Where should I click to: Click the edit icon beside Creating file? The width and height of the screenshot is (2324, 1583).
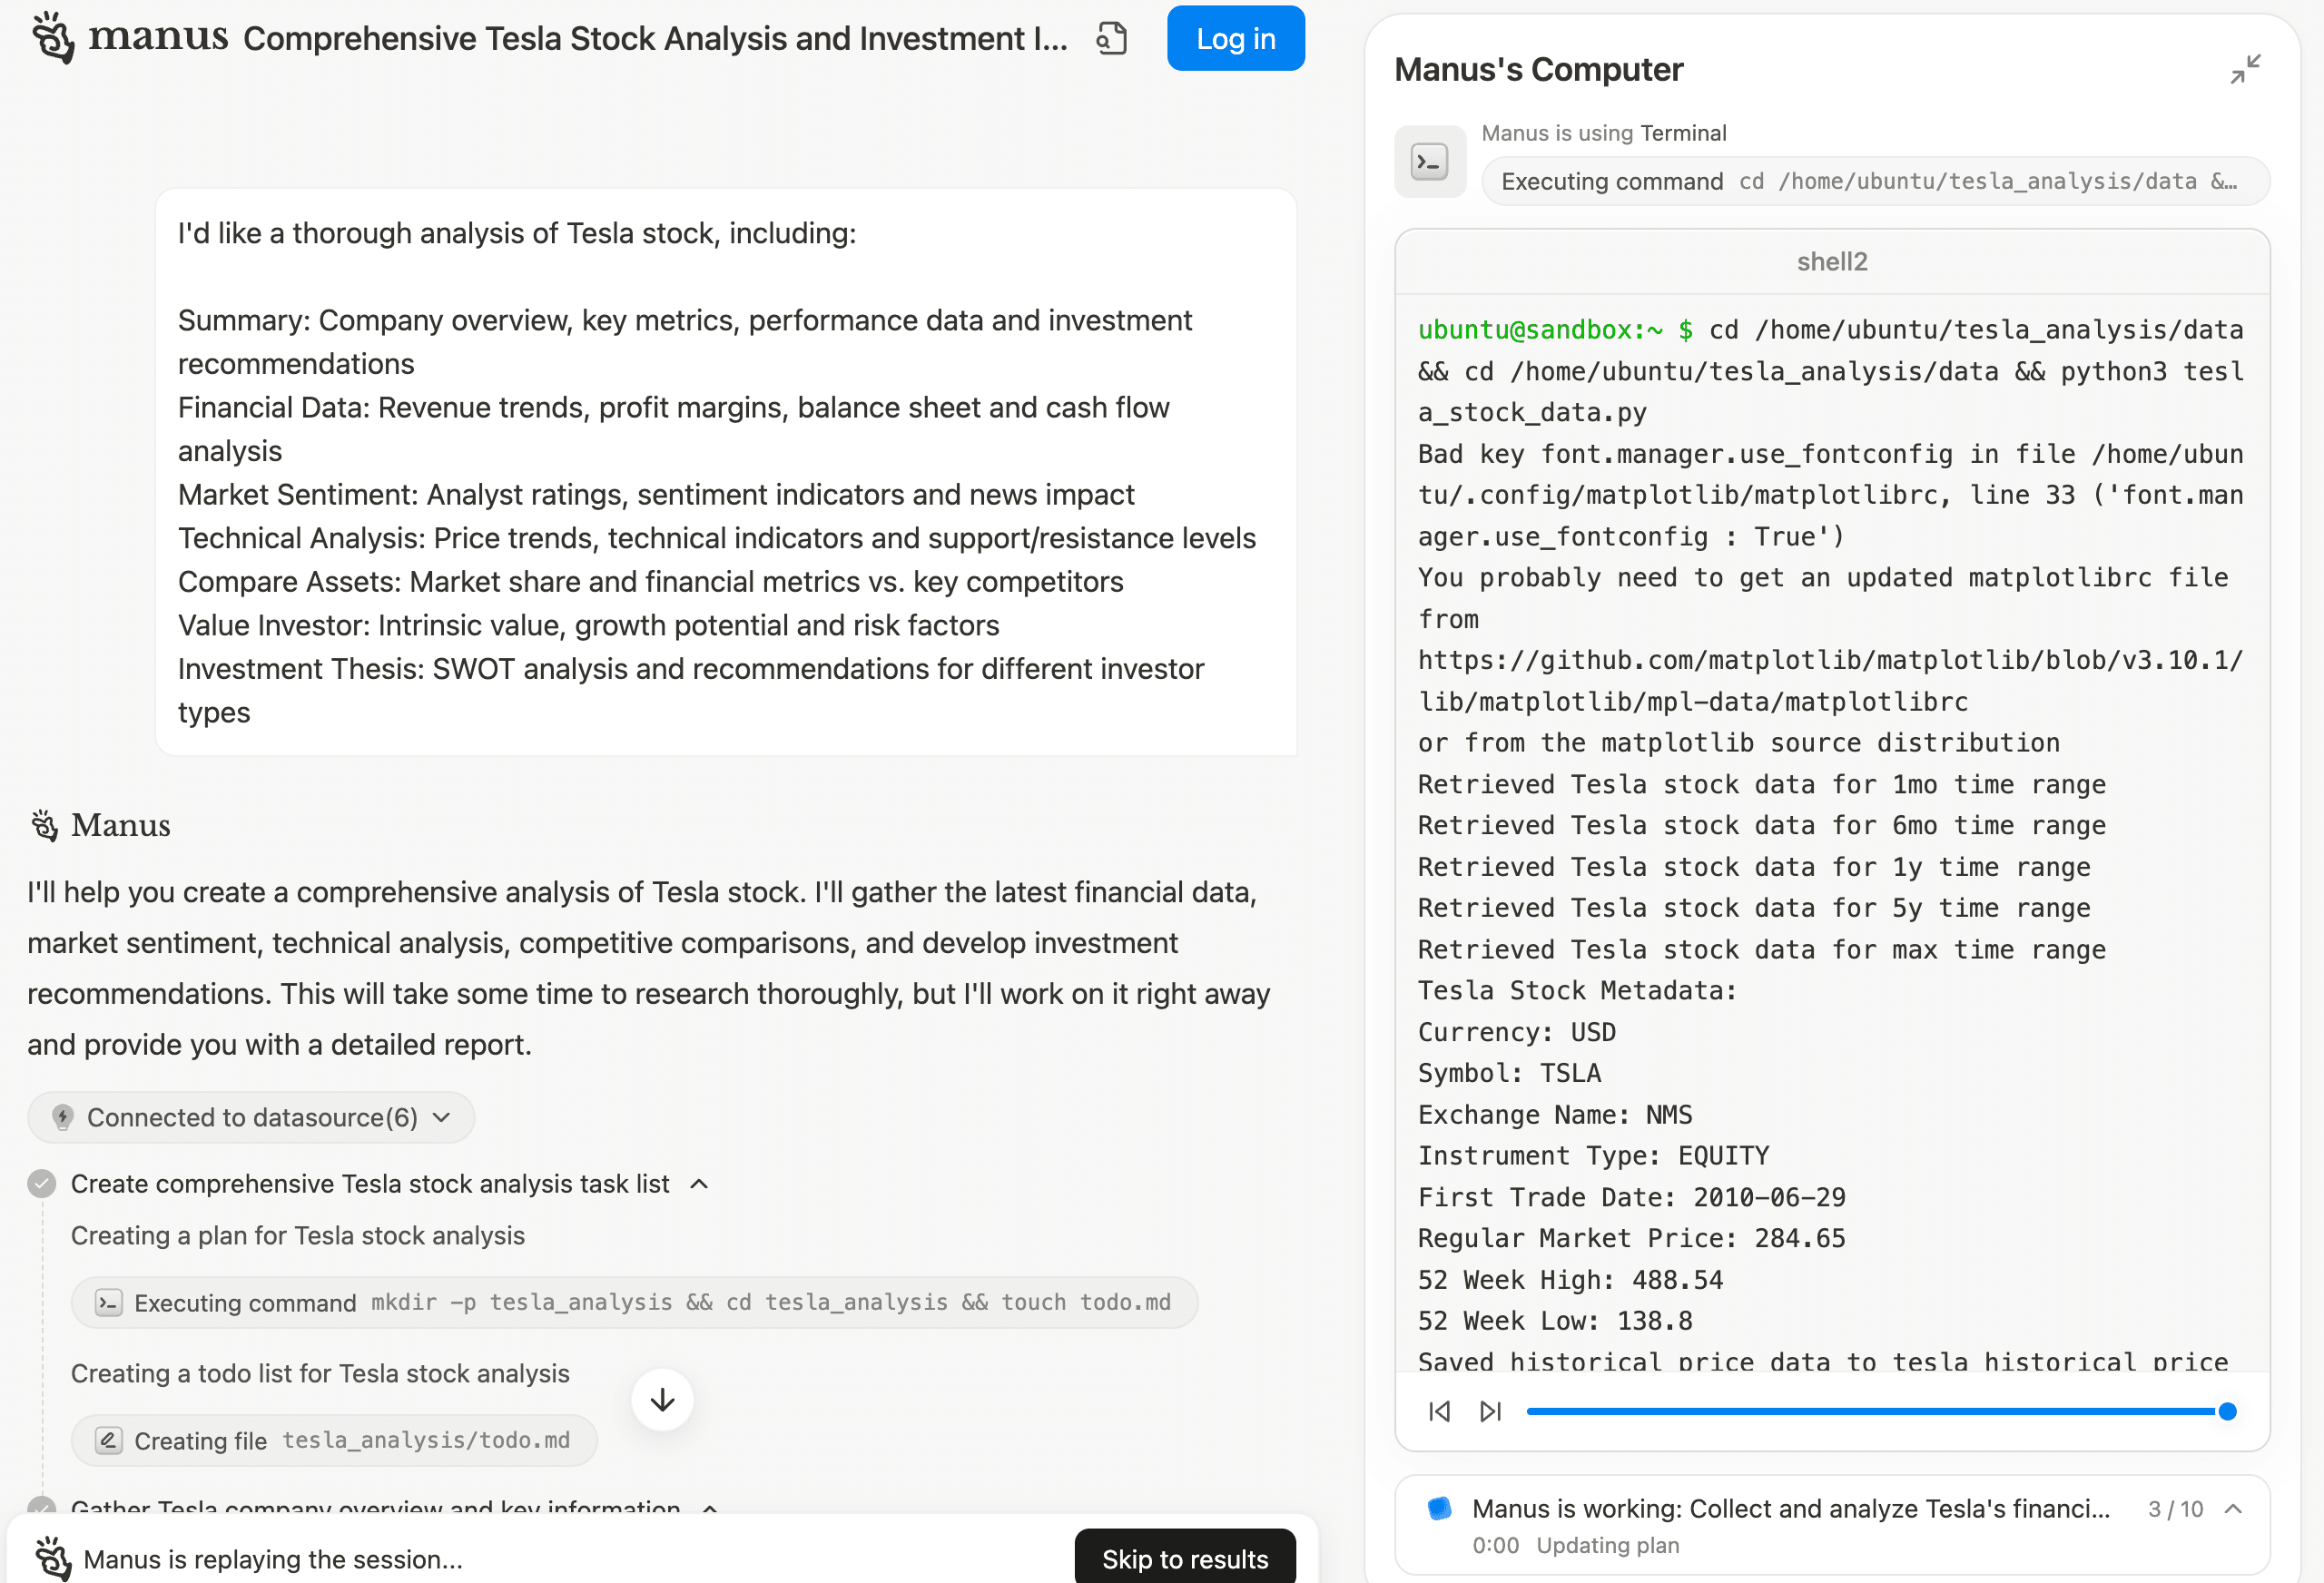(108, 1440)
